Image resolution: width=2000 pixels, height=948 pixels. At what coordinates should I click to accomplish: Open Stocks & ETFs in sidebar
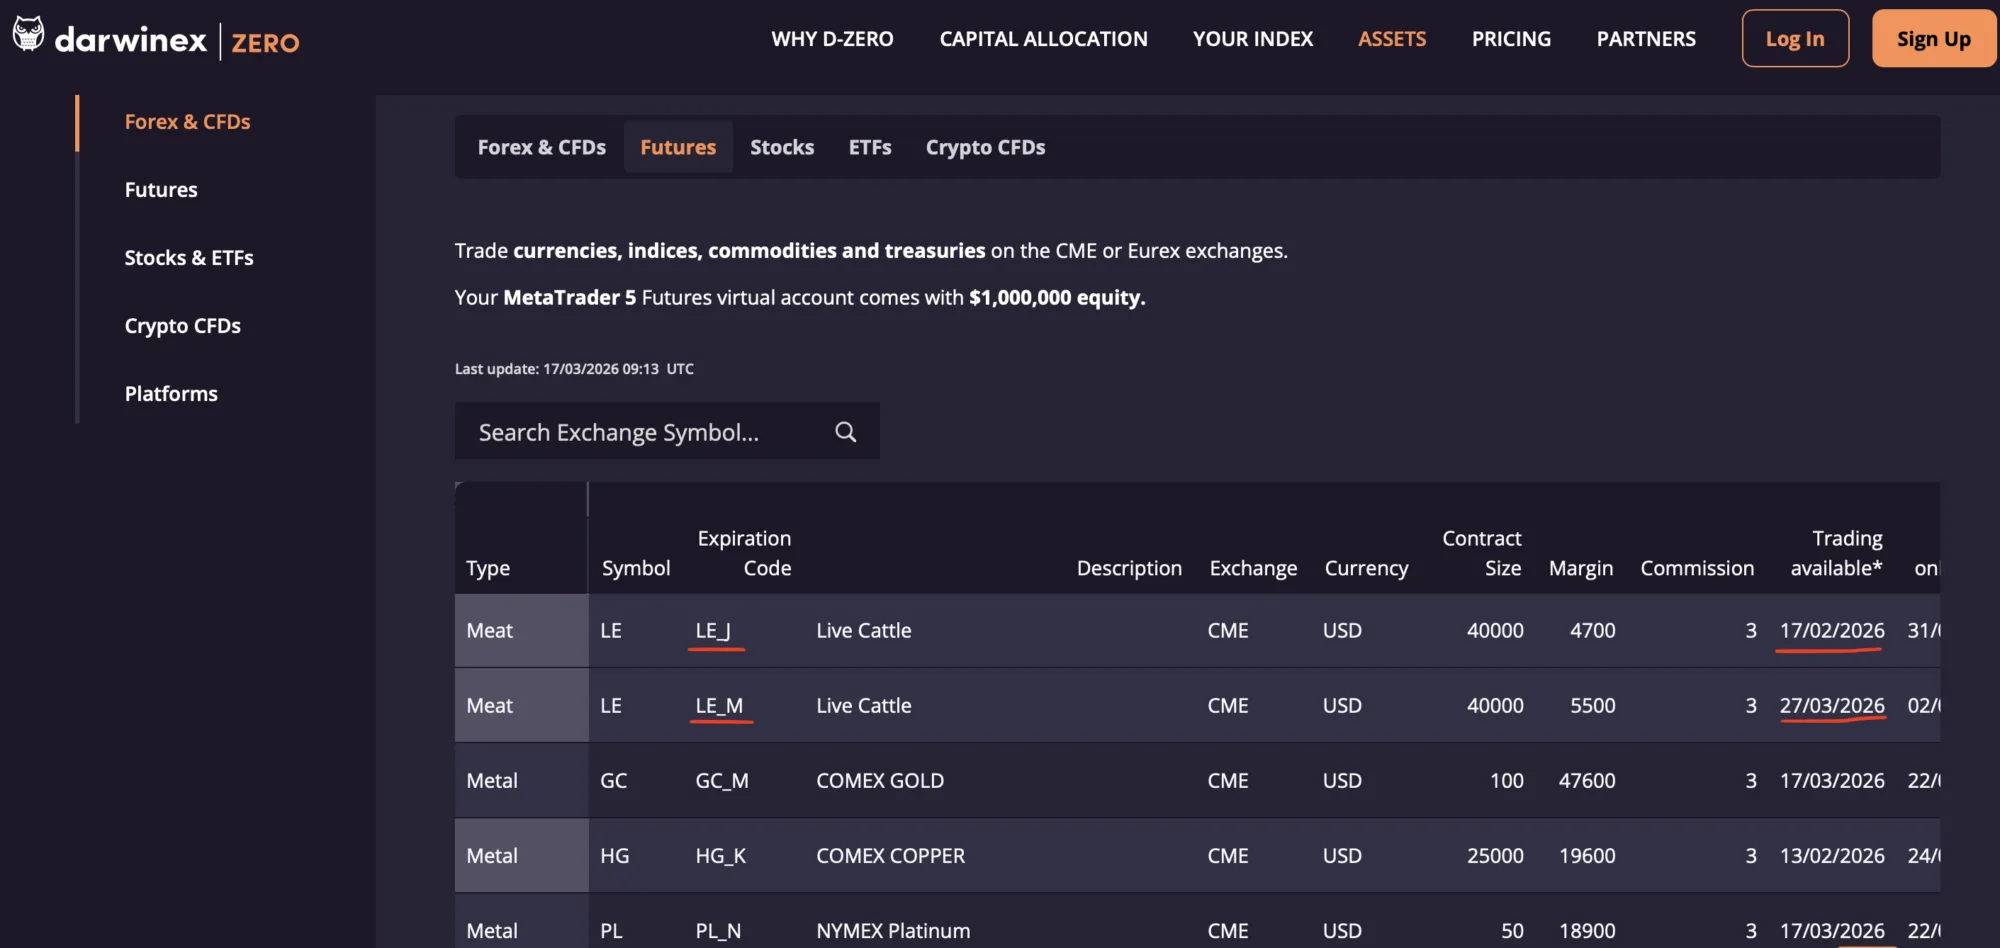189,258
